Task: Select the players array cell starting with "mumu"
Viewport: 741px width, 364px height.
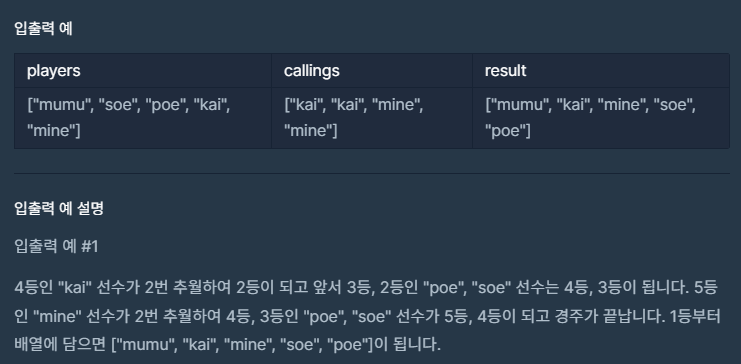Action: [143, 118]
